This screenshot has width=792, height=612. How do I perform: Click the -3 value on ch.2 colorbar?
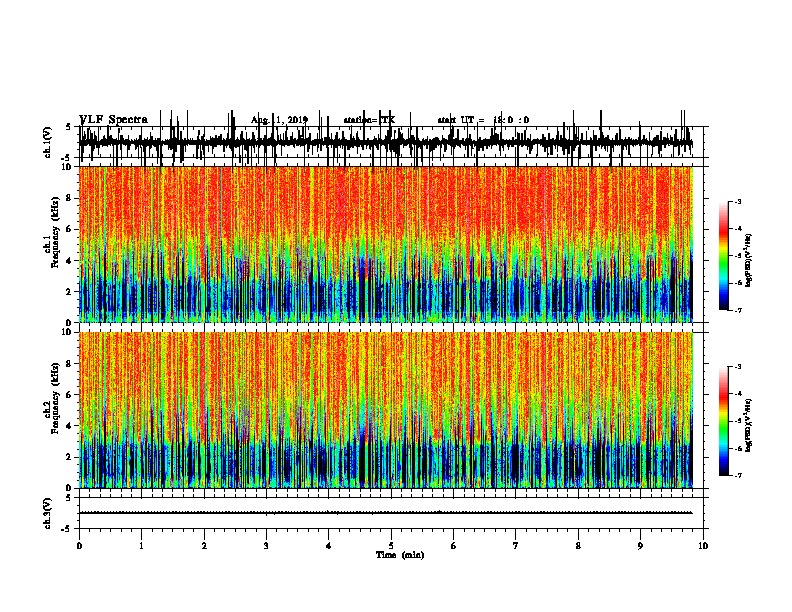tap(738, 367)
